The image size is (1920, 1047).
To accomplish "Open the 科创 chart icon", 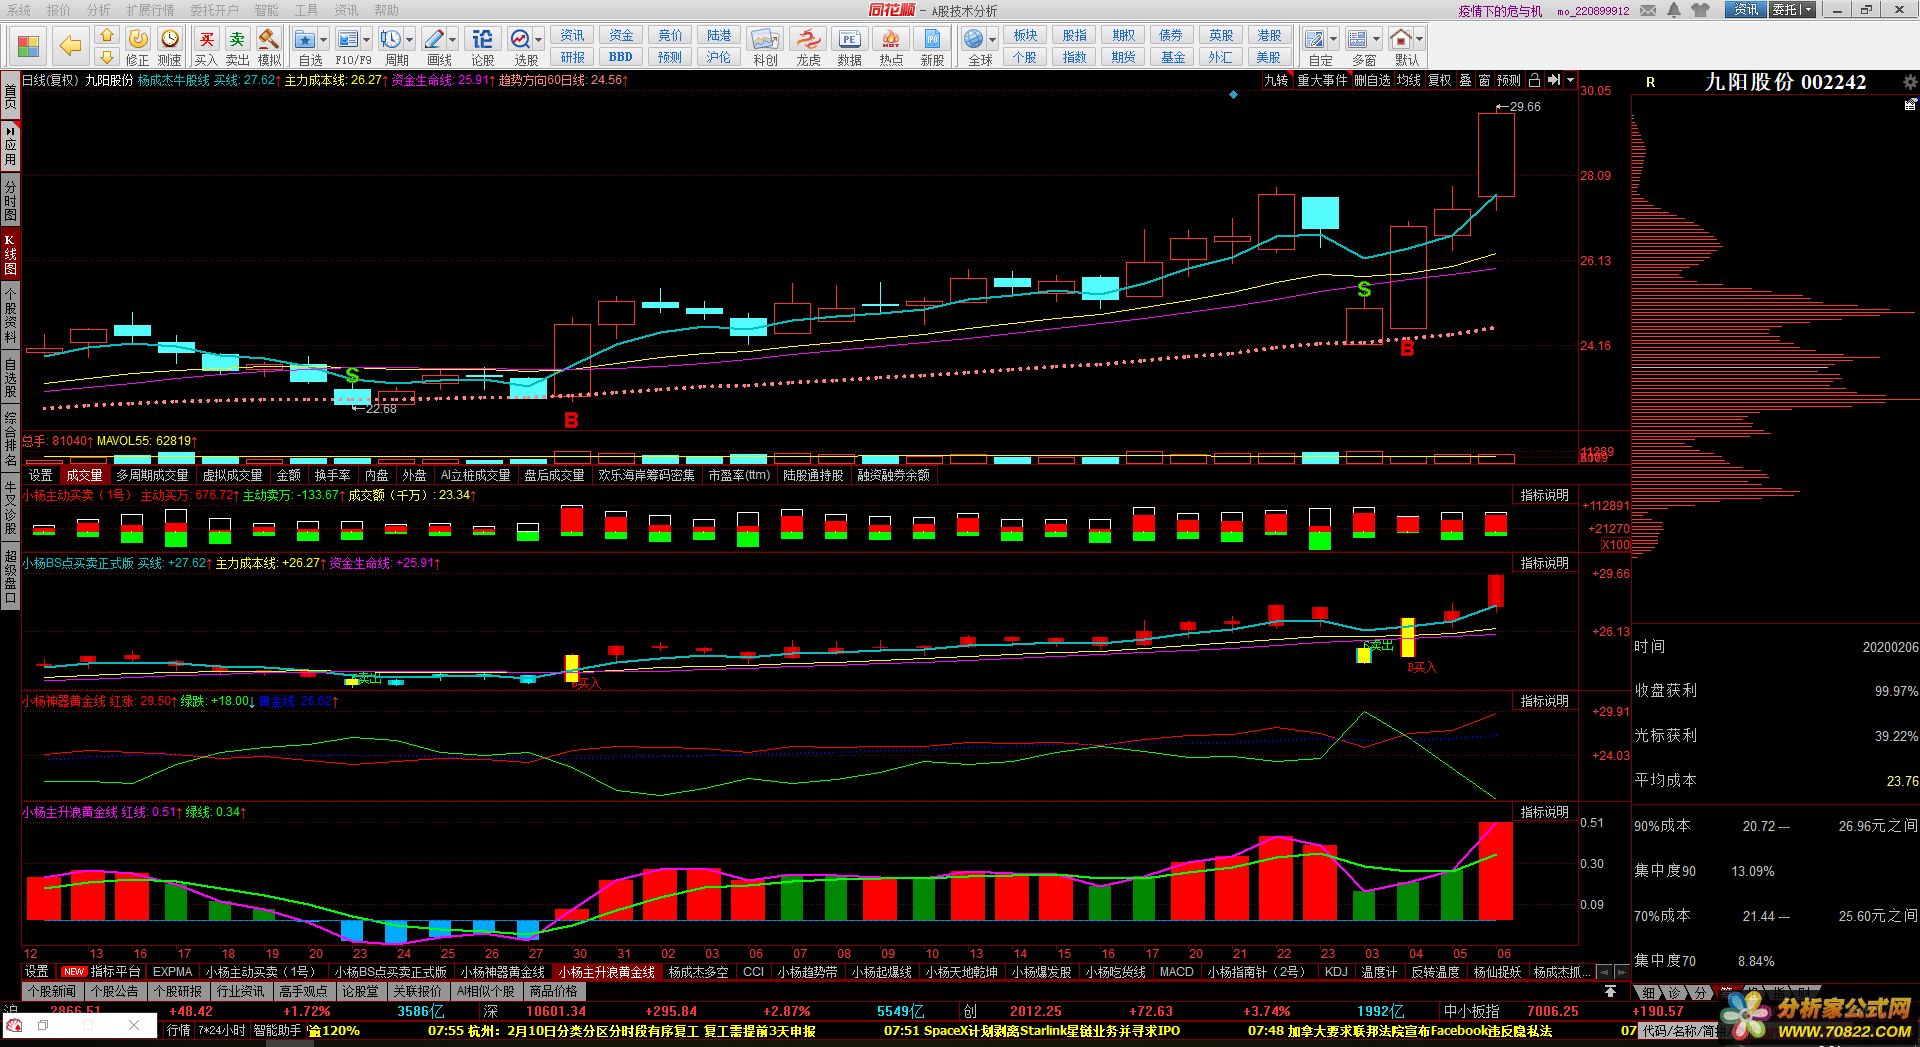I will coord(765,39).
